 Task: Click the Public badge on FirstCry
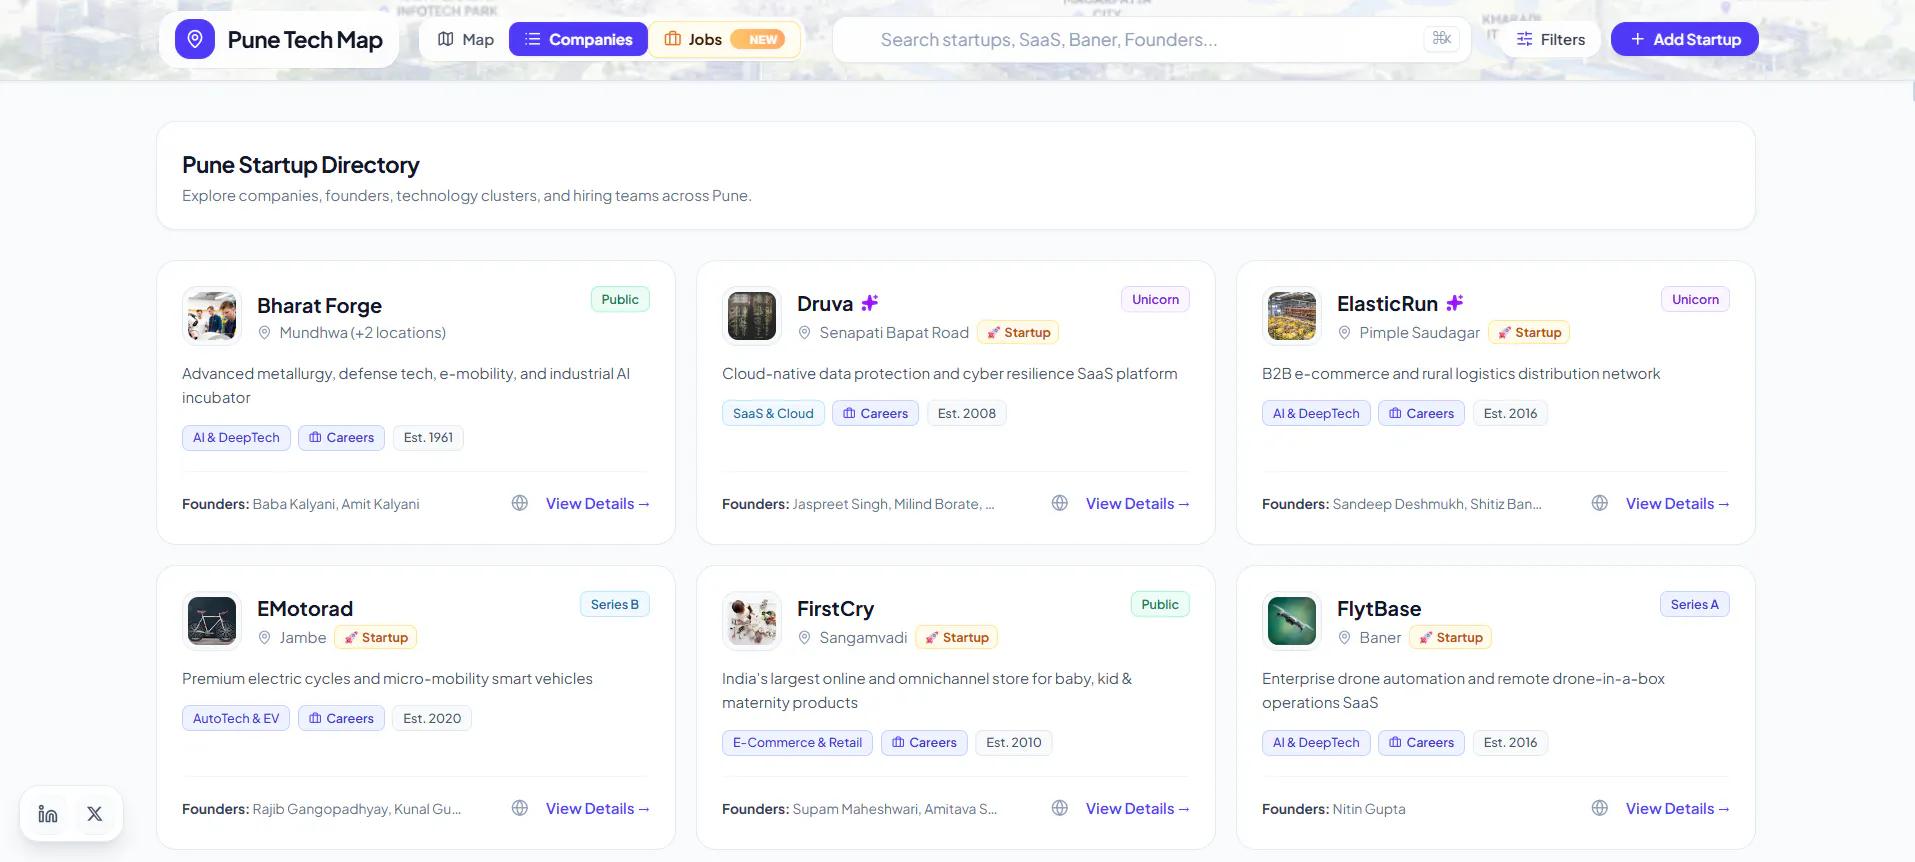tap(1160, 604)
